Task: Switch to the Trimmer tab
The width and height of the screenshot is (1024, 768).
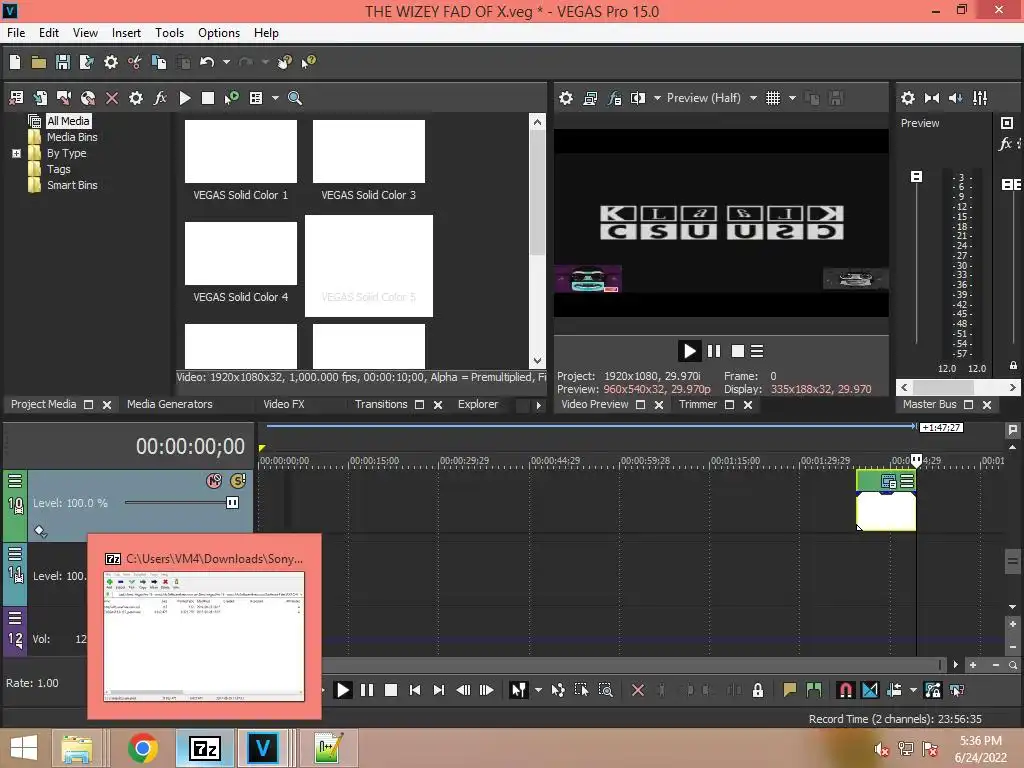Action: pyautogui.click(x=697, y=404)
